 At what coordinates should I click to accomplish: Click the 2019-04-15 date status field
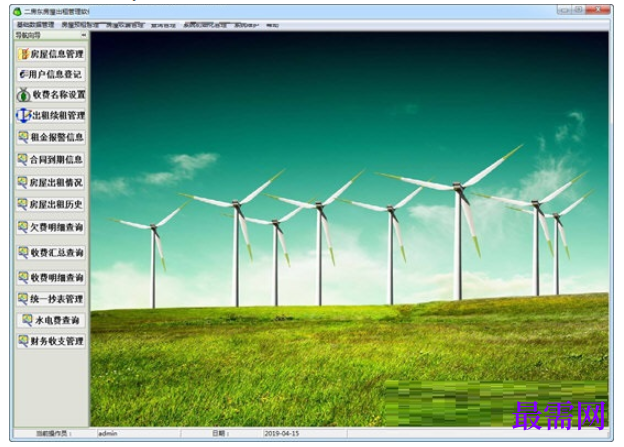(304, 433)
